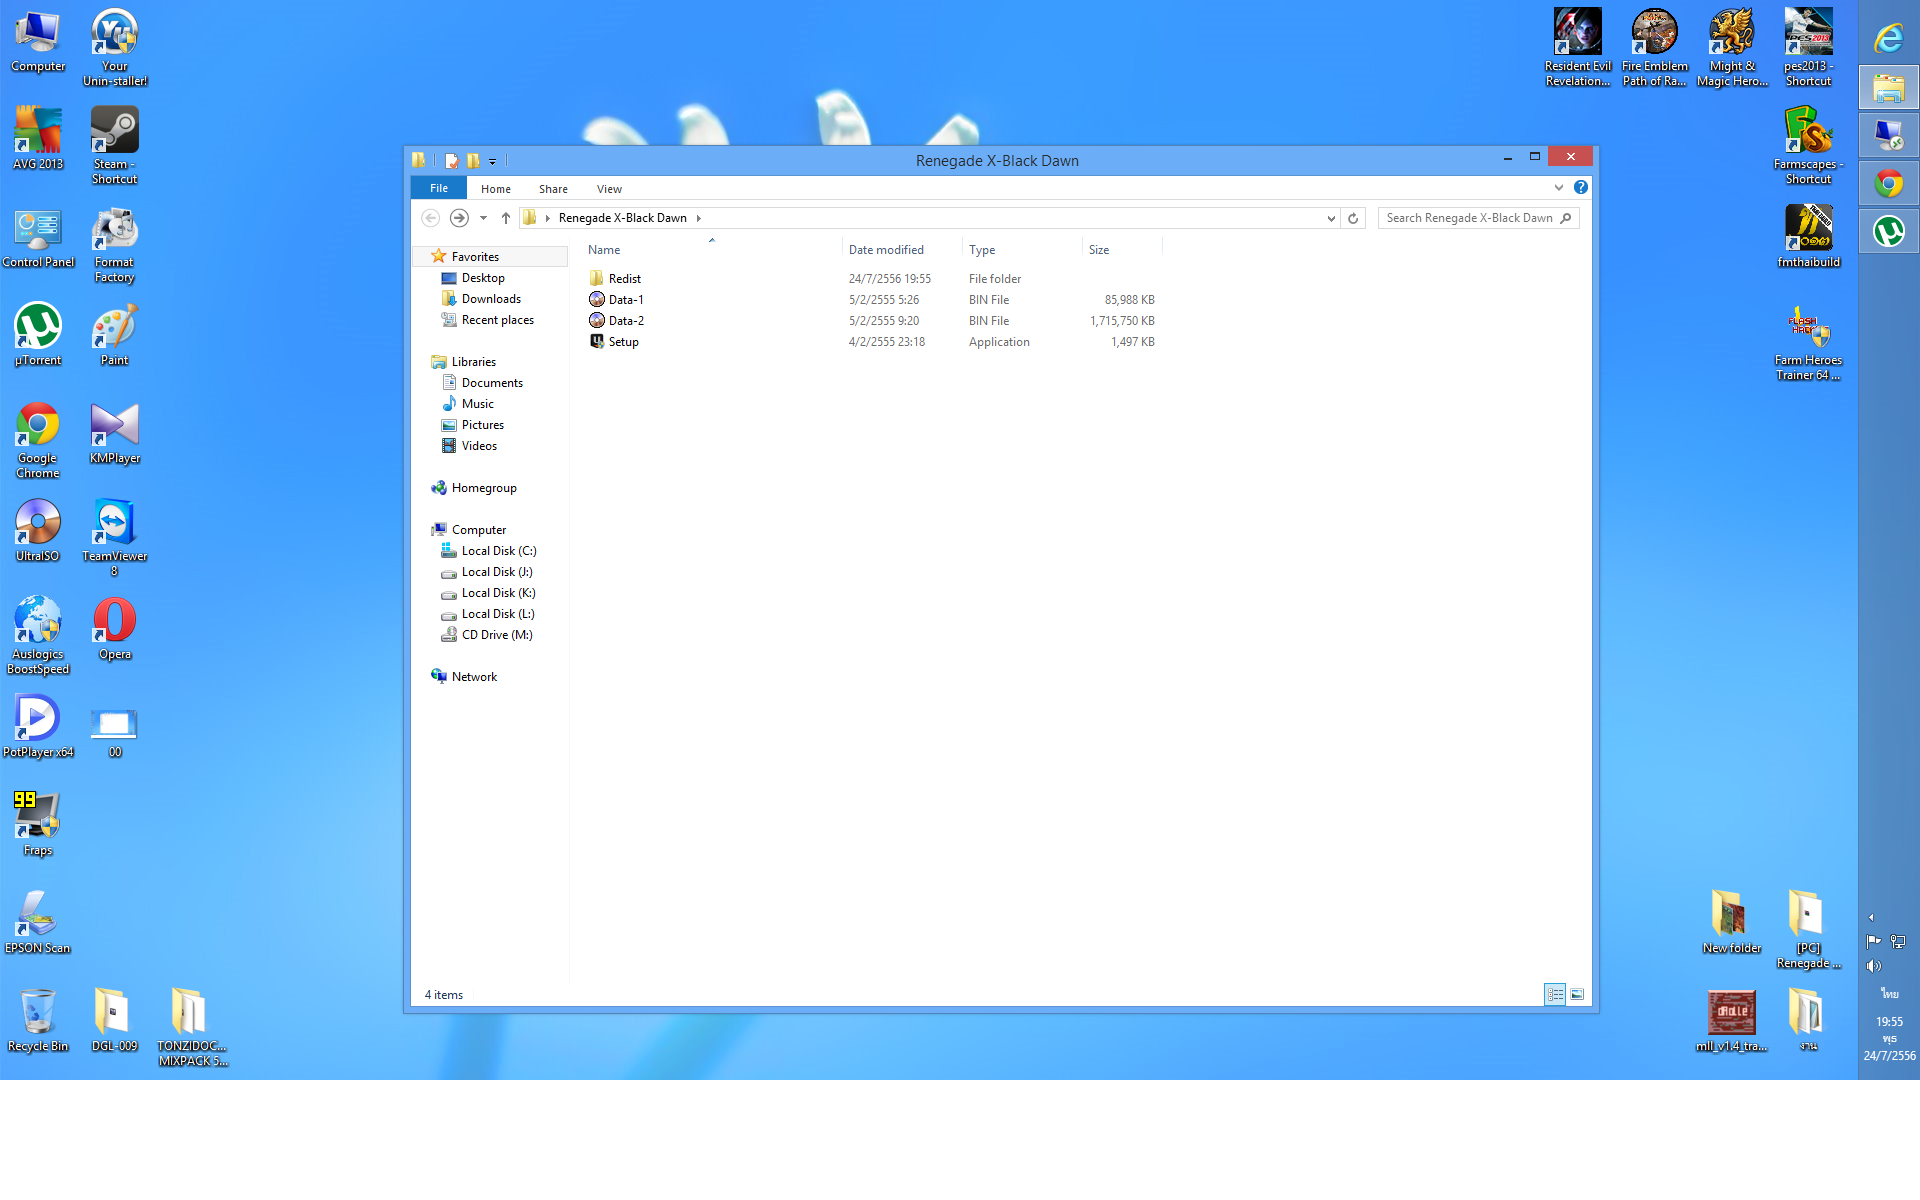Expand the ribbon with chevron arrow
This screenshot has width=1920, height=1200.
pyautogui.click(x=1558, y=188)
